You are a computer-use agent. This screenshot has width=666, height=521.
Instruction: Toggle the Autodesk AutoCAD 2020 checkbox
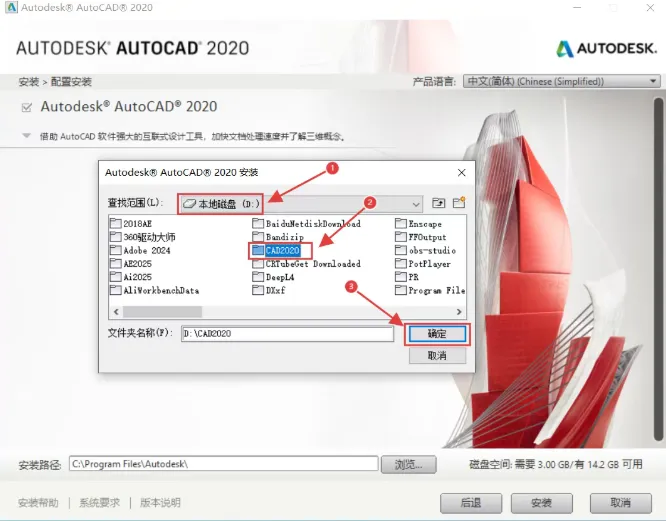click(x=26, y=107)
